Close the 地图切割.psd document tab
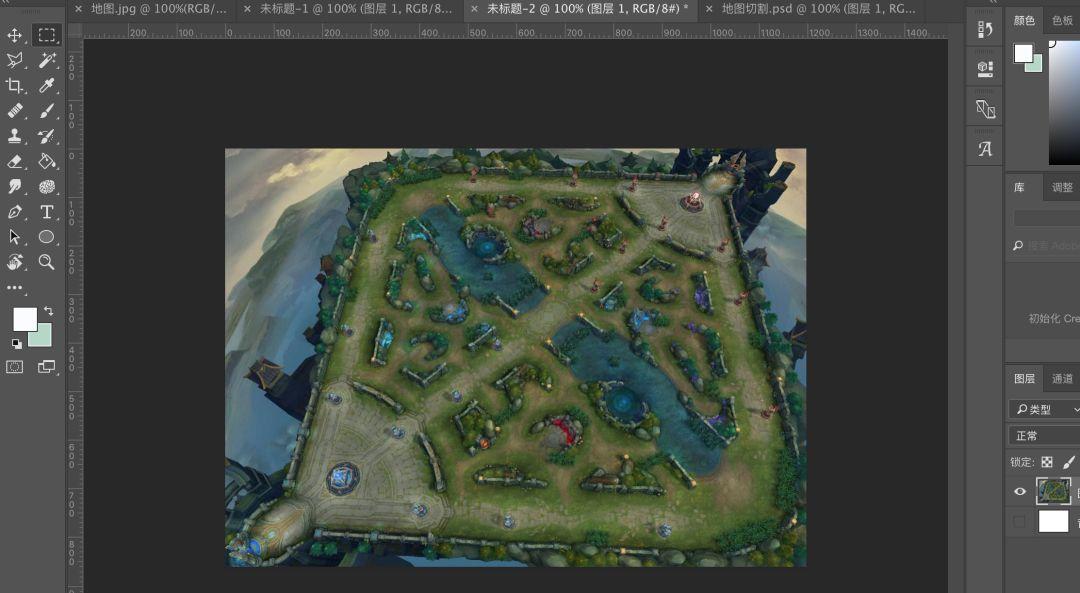This screenshot has width=1080, height=593. coord(709,9)
